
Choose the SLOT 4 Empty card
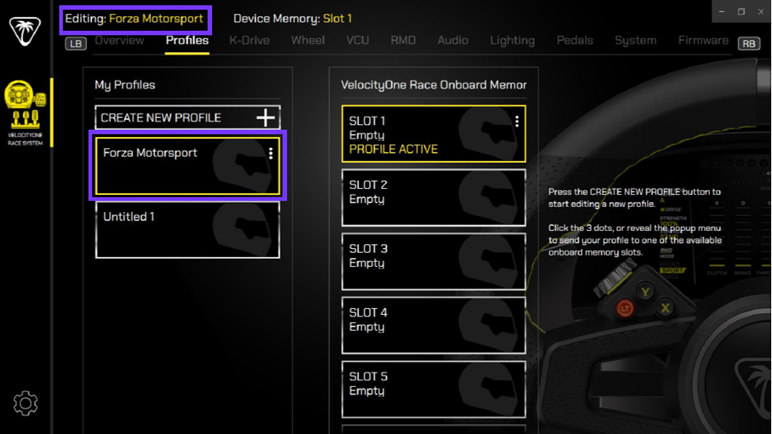tap(433, 325)
